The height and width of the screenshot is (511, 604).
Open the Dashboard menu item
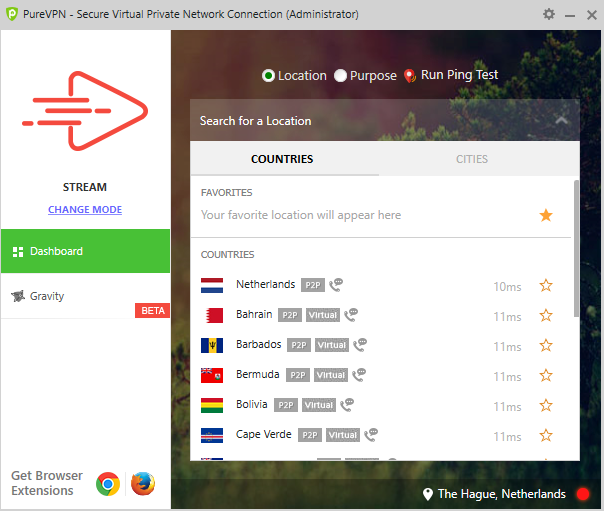pyautogui.click(x=86, y=251)
